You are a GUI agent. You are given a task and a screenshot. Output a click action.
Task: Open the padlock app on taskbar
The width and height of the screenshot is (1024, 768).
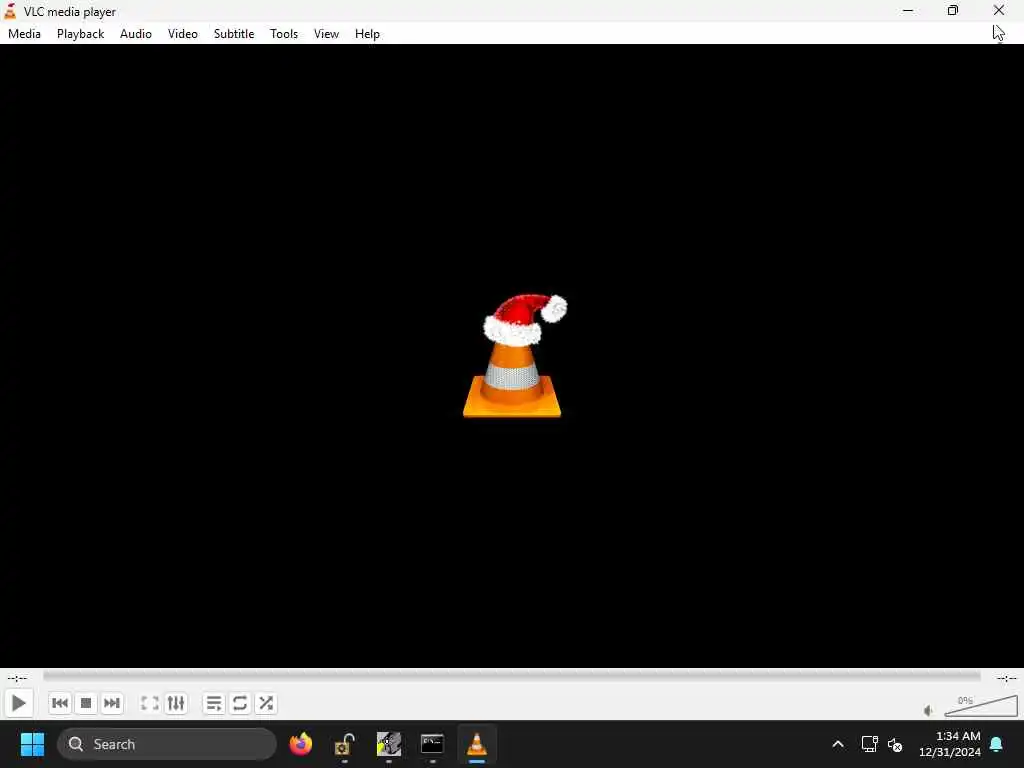coord(344,744)
